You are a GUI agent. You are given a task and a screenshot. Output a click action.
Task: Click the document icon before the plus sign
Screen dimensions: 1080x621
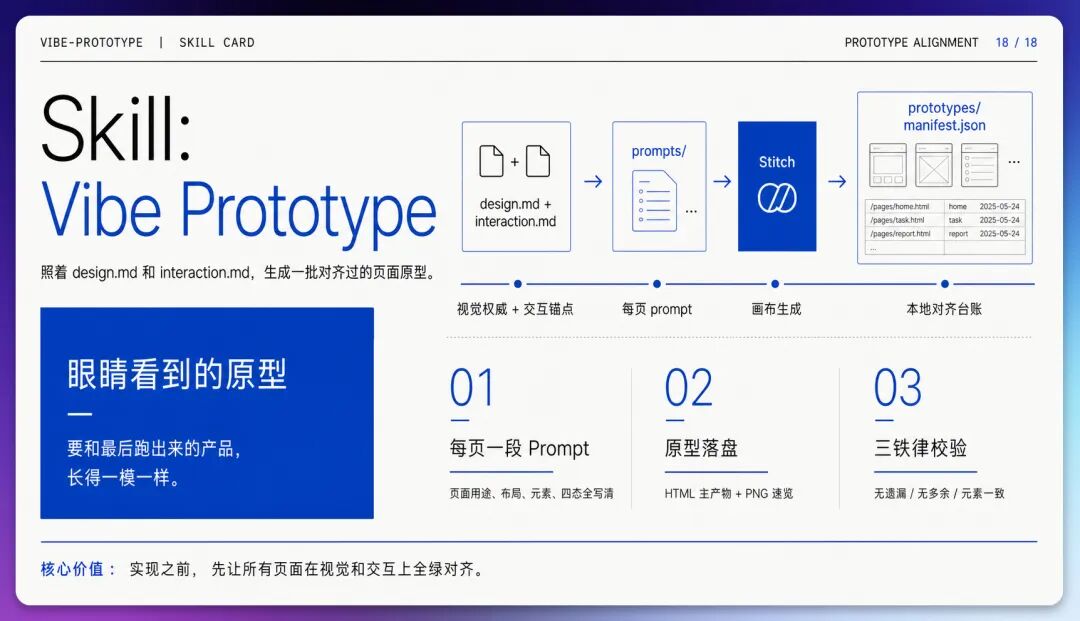(491, 161)
